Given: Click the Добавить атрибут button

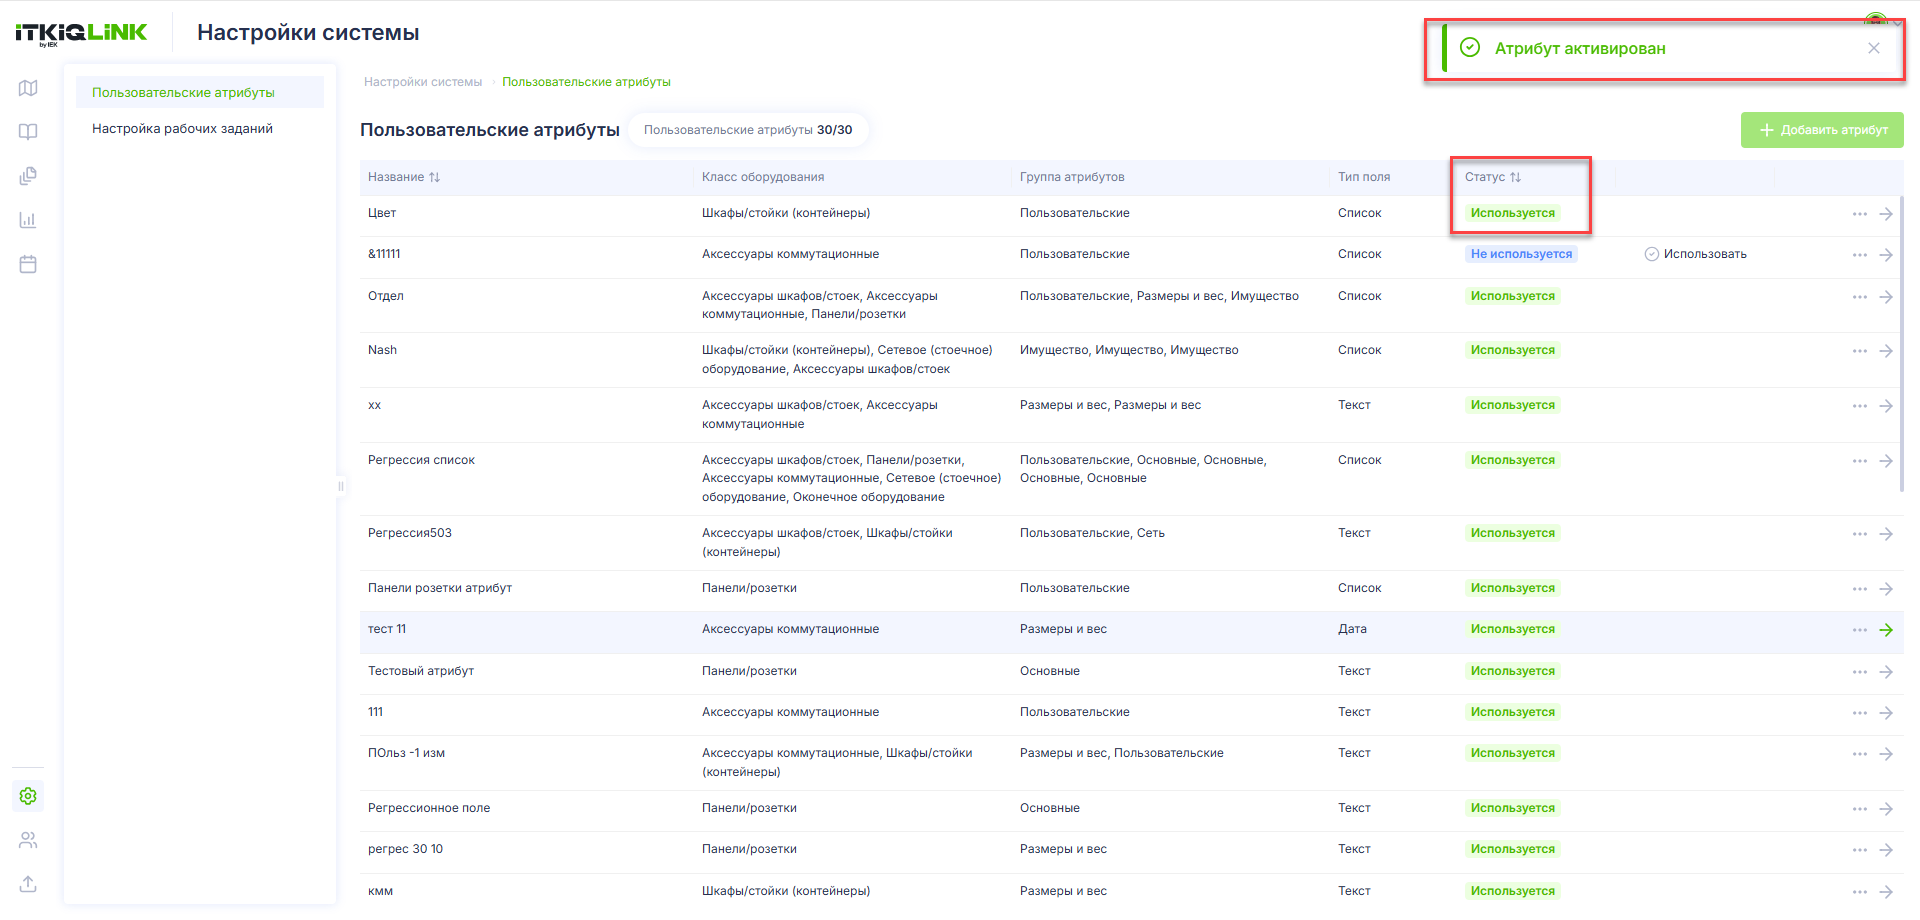Looking at the screenshot, I should pyautogui.click(x=1822, y=130).
